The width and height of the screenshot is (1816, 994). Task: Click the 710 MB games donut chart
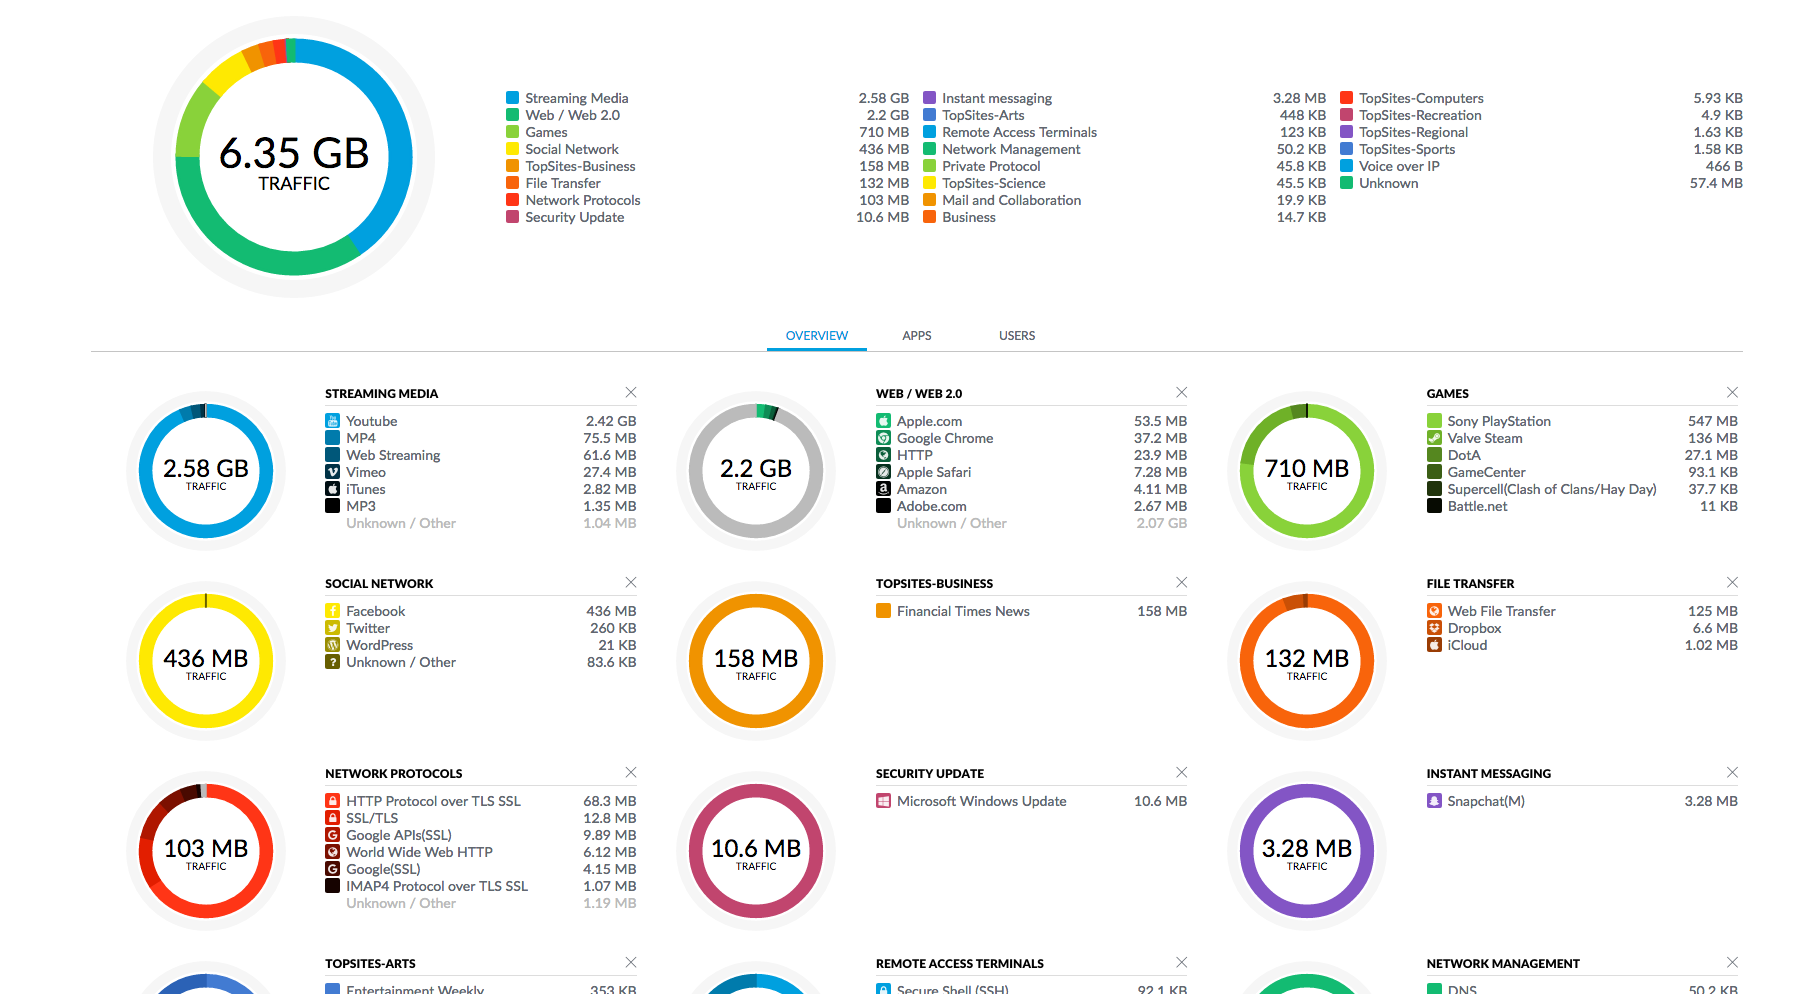pyautogui.click(x=1307, y=471)
